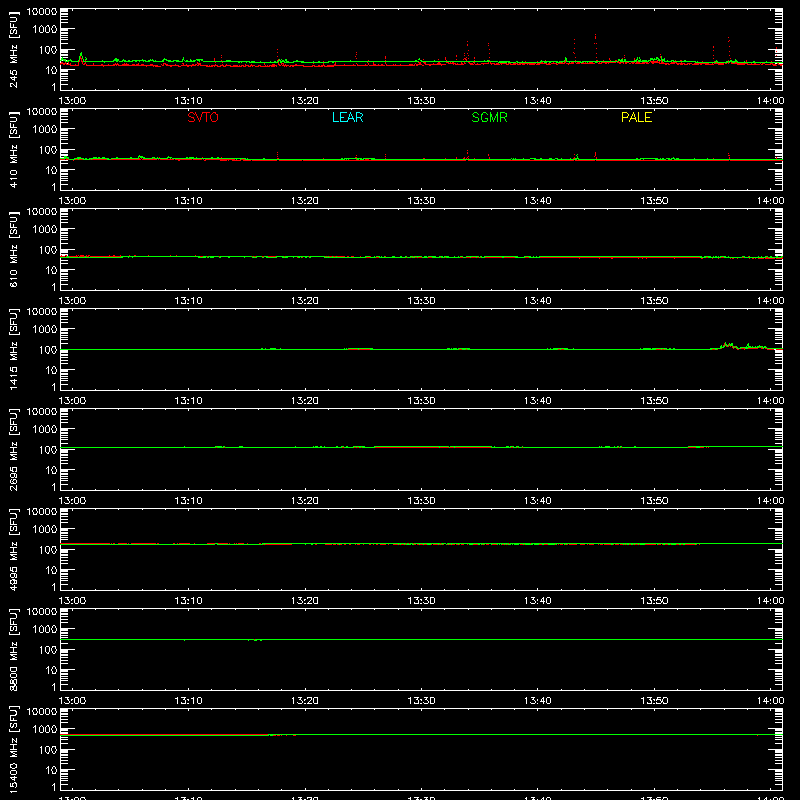Click the green SGMR station legend label

pos(489,117)
